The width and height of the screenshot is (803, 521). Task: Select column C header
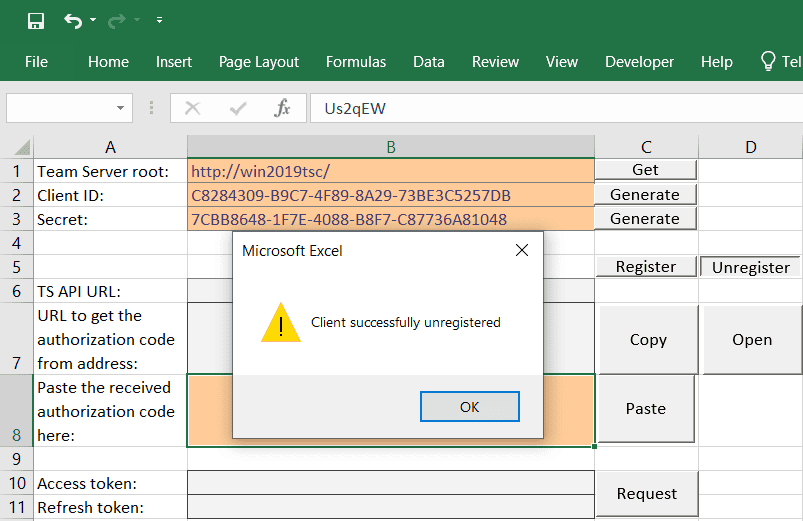[646, 148]
